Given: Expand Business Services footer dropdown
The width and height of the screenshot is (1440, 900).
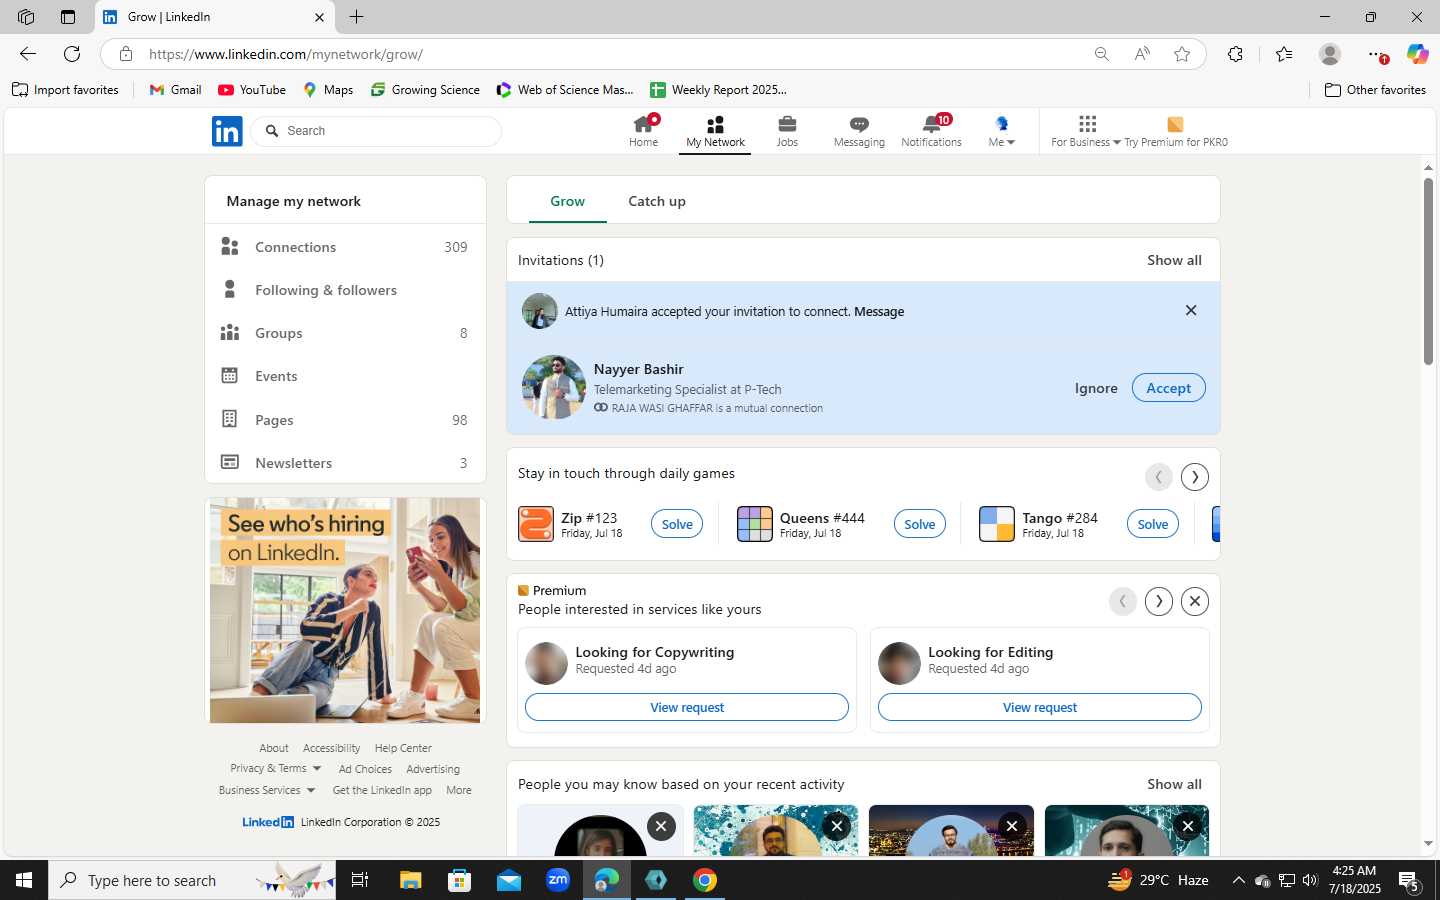Looking at the screenshot, I should pyautogui.click(x=267, y=790).
